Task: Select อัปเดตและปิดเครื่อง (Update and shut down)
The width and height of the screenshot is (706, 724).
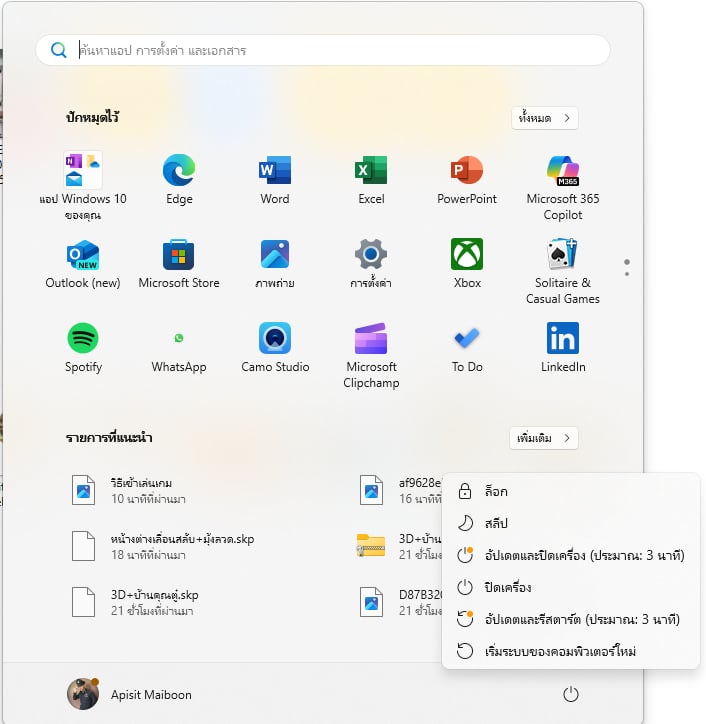Action: pyautogui.click(x=571, y=555)
